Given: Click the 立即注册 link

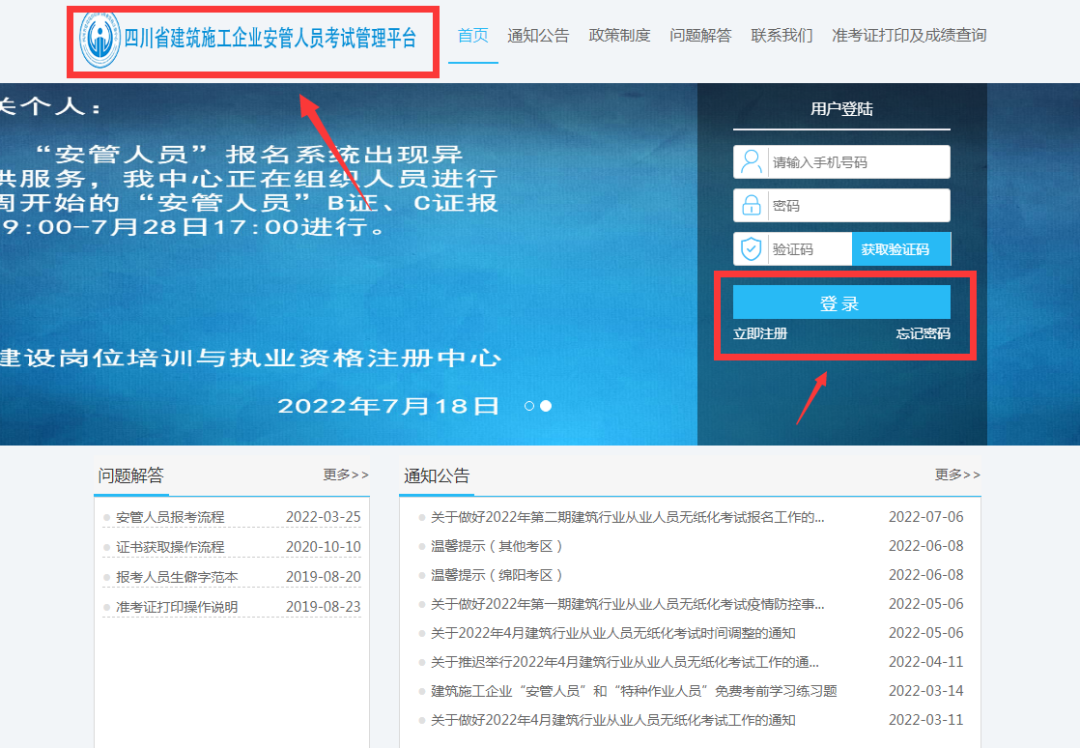Looking at the screenshot, I should tap(760, 334).
